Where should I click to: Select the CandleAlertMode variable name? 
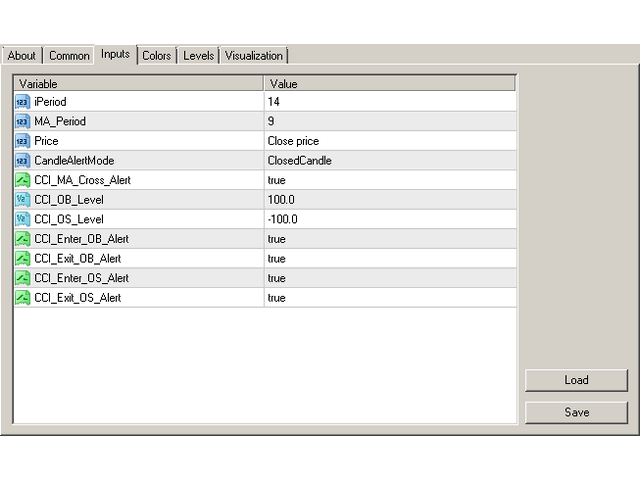point(74,160)
